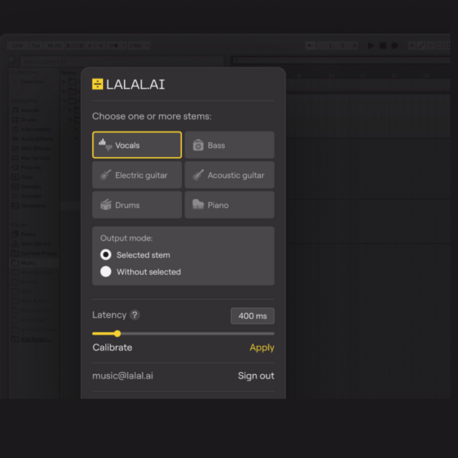Open Templates category in Ableton browser

(x=29, y=206)
